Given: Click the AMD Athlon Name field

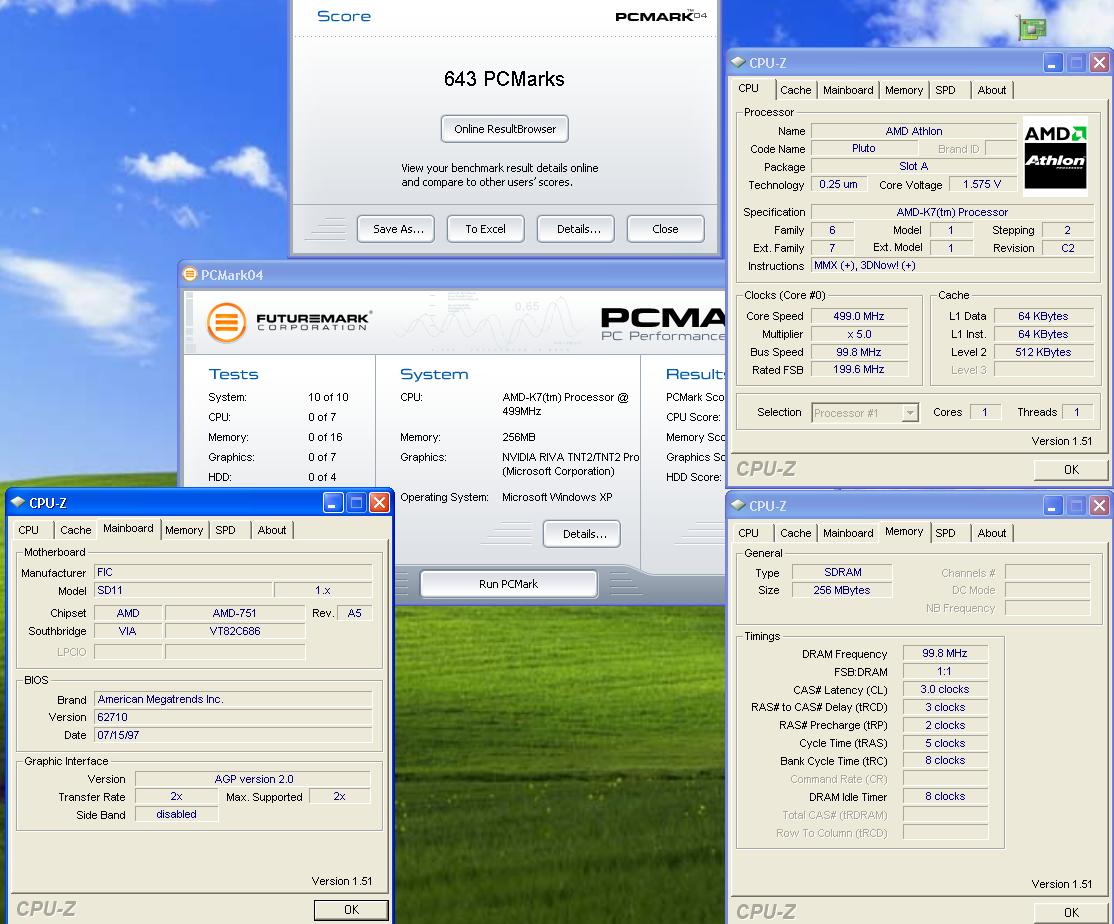Looking at the screenshot, I should coord(914,131).
